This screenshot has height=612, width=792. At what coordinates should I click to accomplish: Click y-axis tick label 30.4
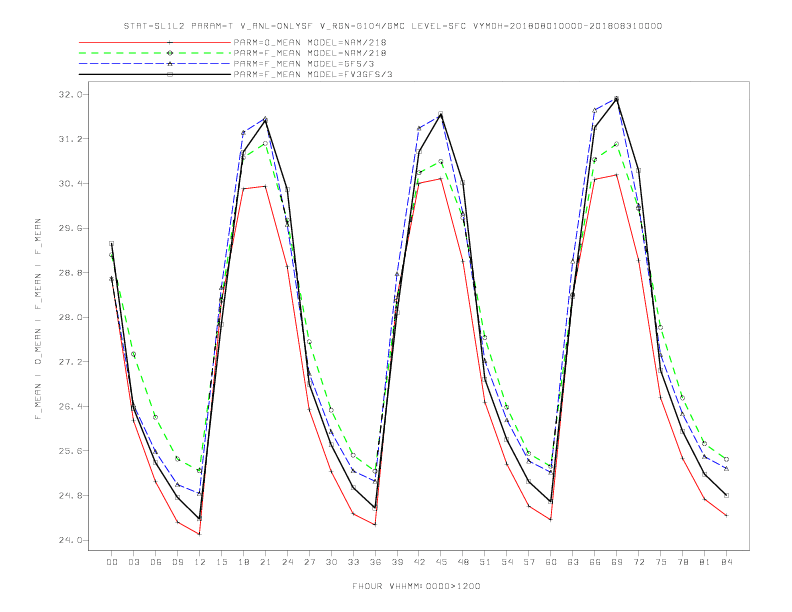[x=70, y=183]
